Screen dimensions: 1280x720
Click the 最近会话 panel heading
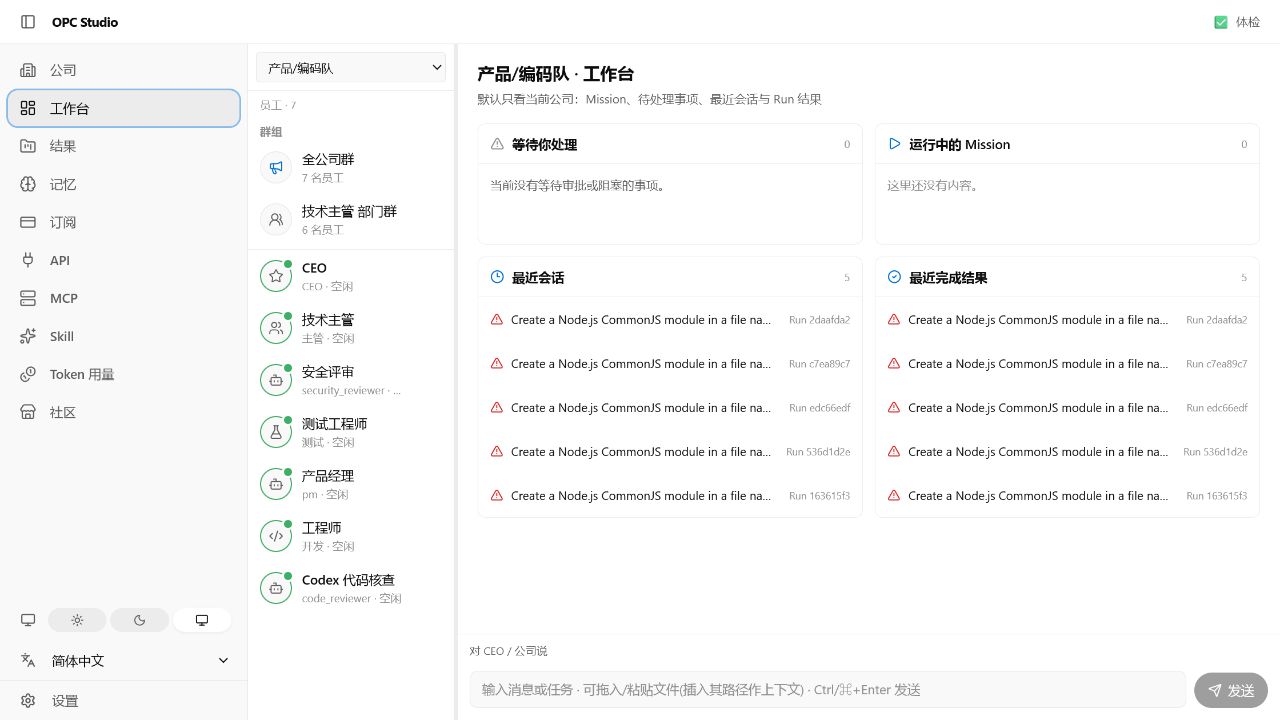[538, 278]
